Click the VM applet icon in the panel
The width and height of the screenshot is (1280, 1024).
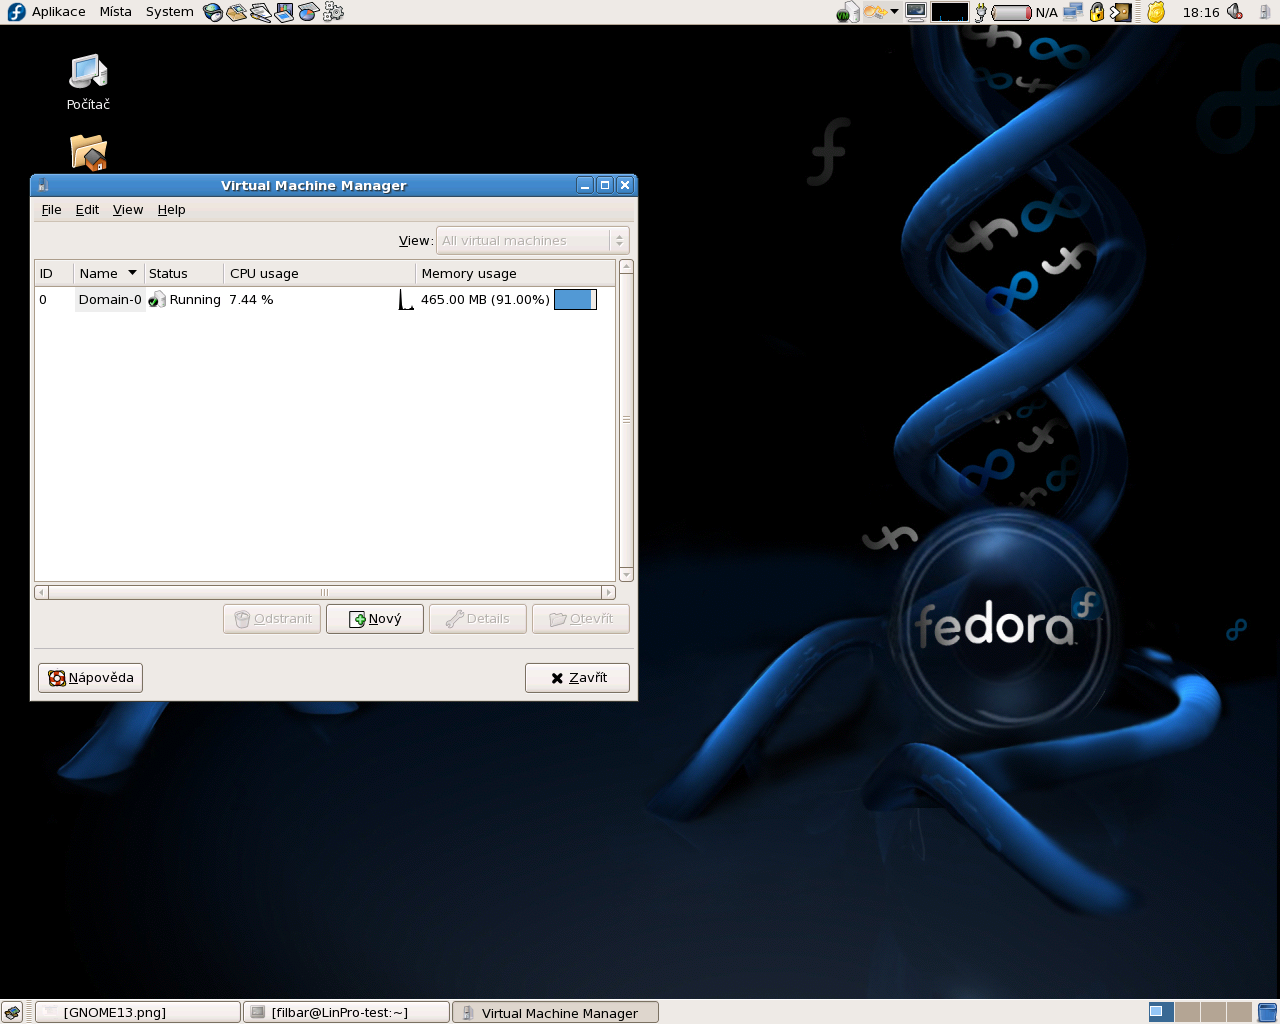(848, 12)
